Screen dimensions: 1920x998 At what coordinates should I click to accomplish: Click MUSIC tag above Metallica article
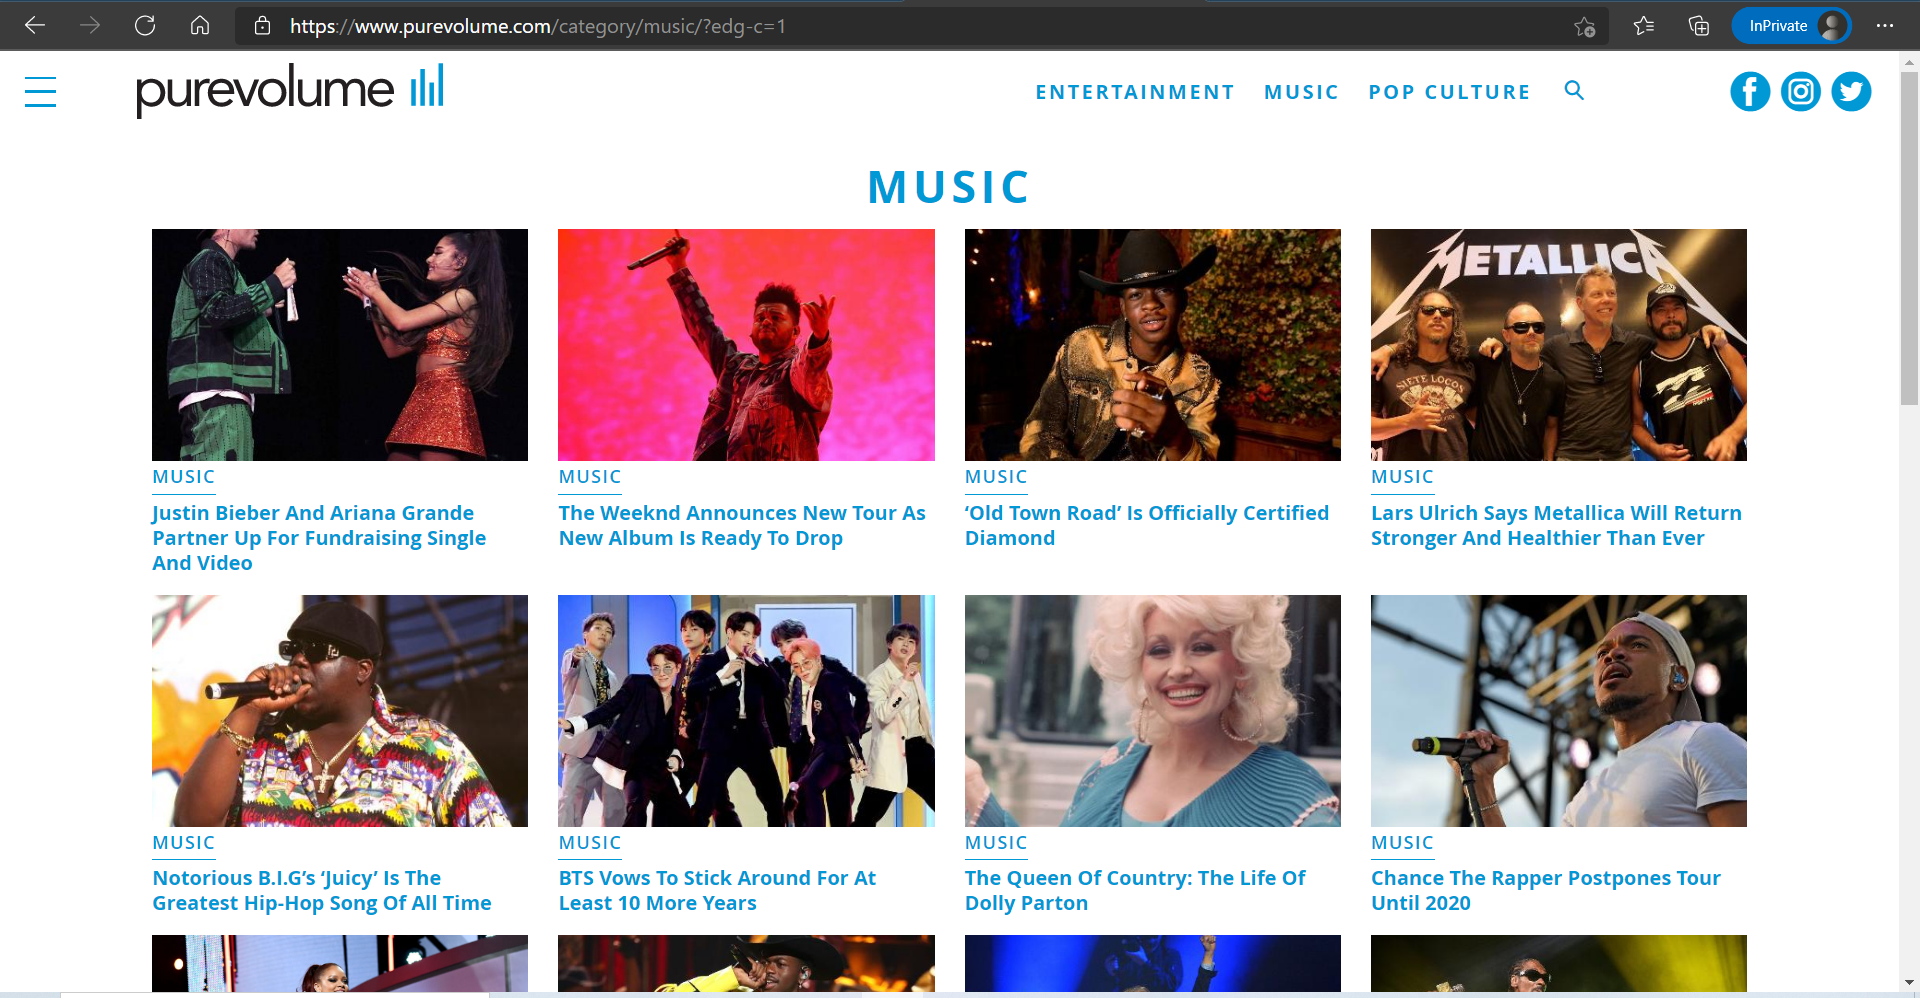pos(1402,477)
